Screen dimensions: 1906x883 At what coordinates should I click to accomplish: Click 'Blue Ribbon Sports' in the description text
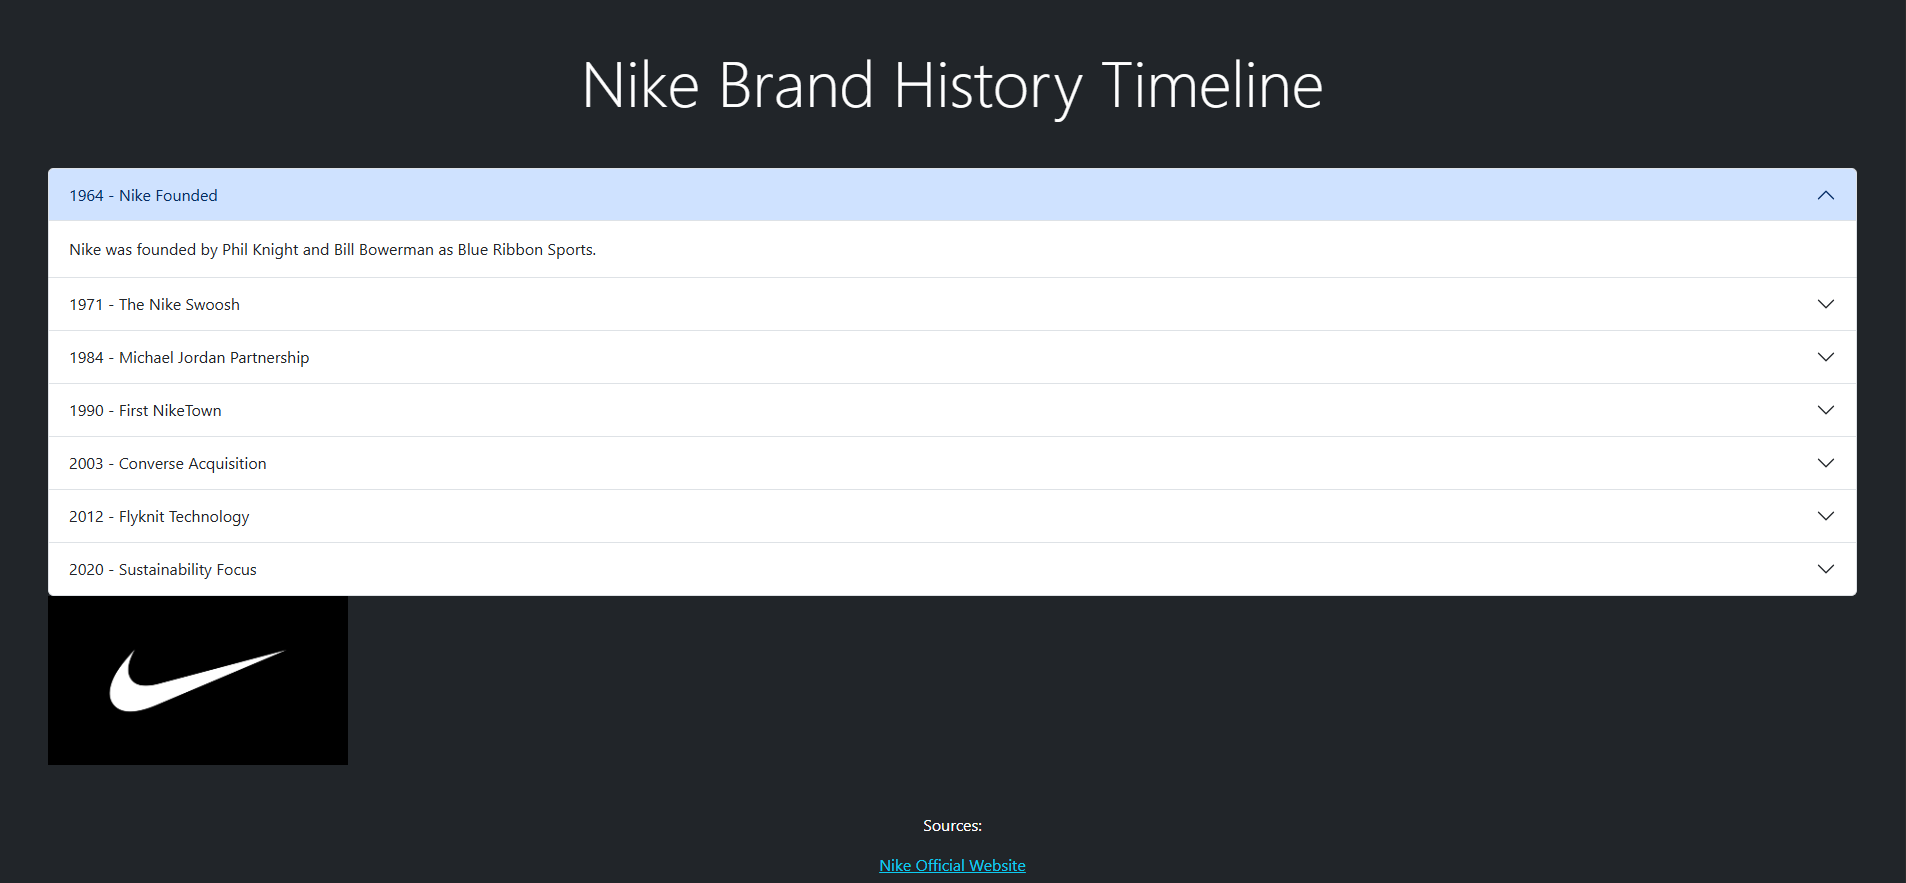coord(525,249)
